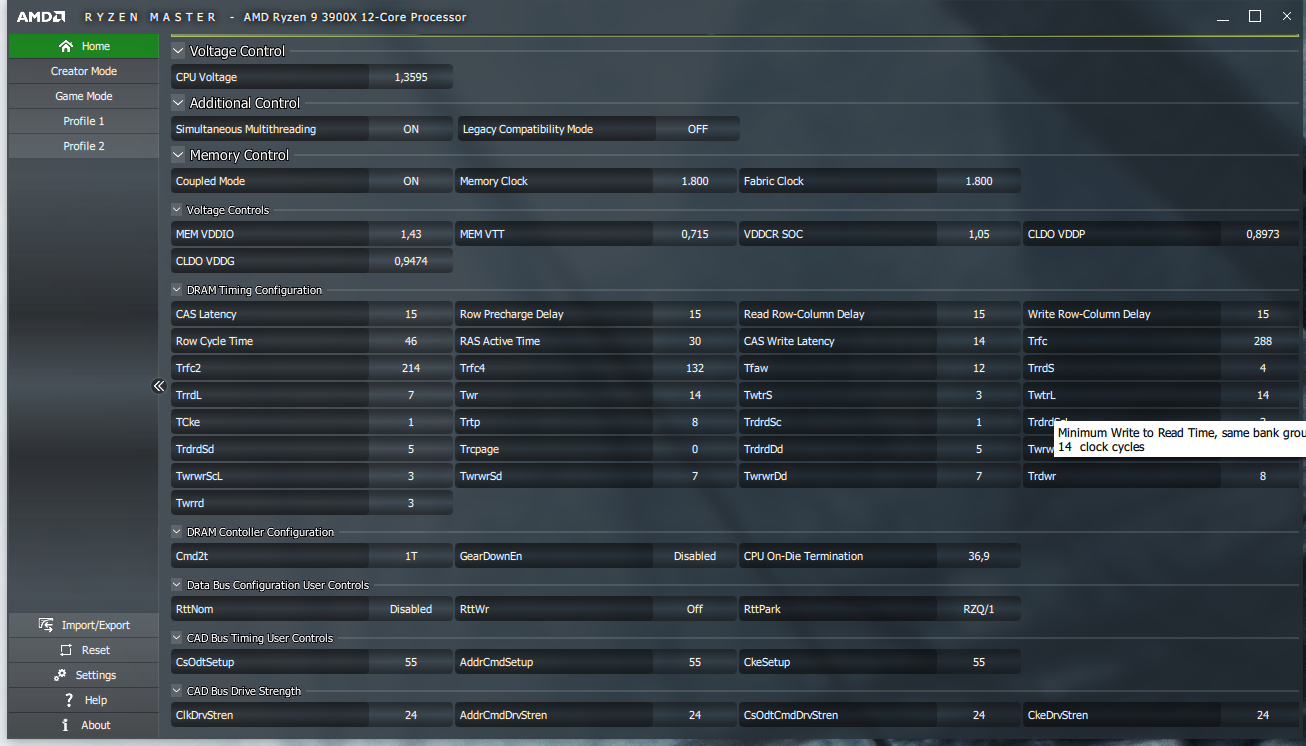Click the CAS Write Latency label
This screenshot has height=746, width=1306.
789,341
